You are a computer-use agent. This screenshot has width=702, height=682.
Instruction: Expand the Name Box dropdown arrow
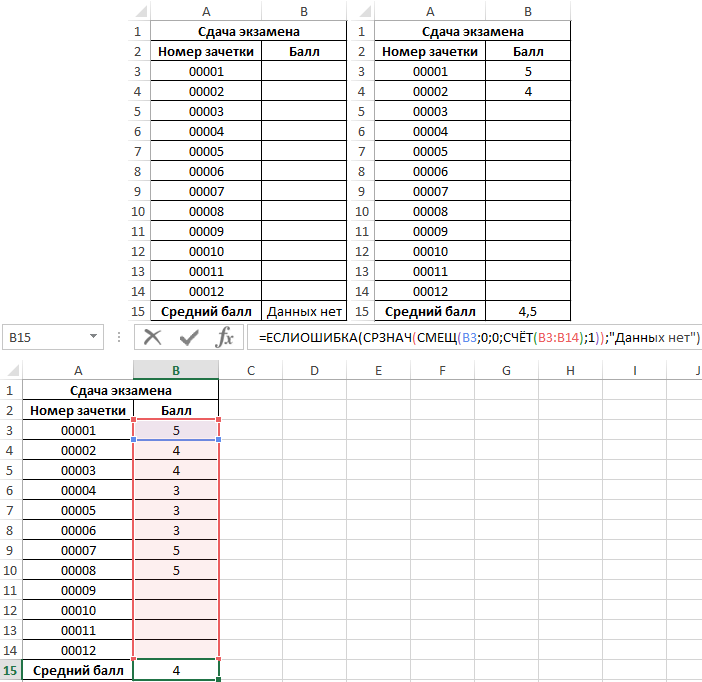point(93,338)
